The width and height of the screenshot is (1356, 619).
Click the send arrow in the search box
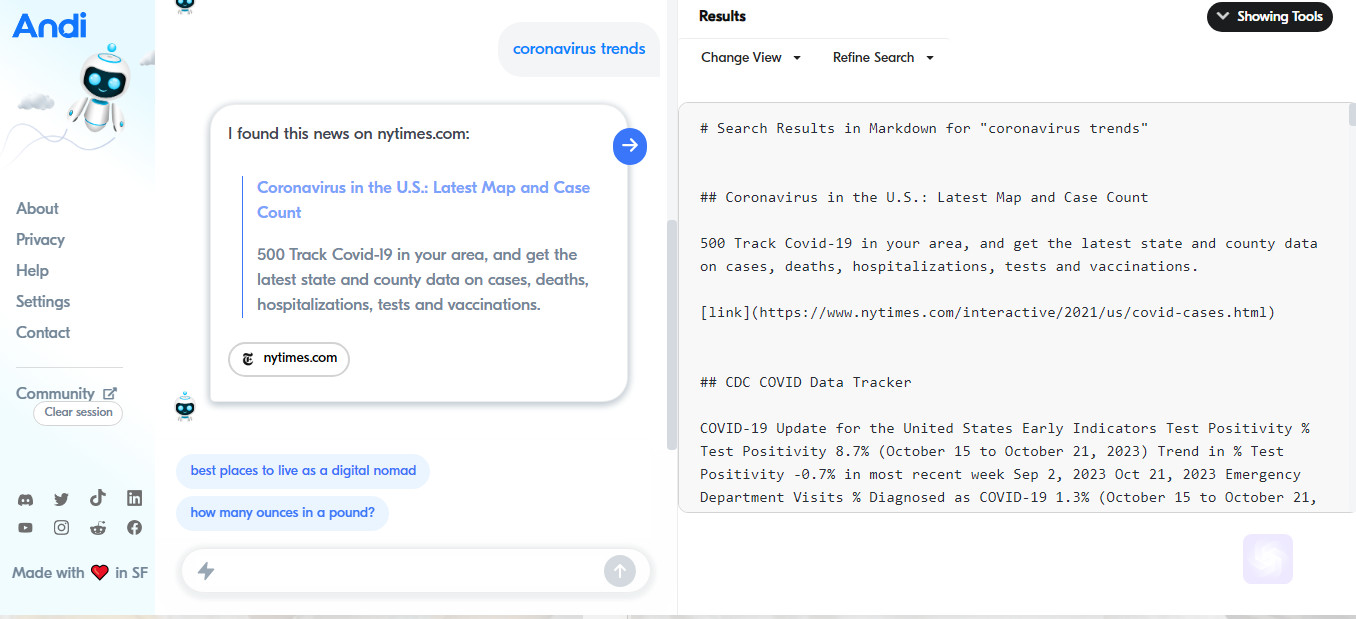pos(620,571)
